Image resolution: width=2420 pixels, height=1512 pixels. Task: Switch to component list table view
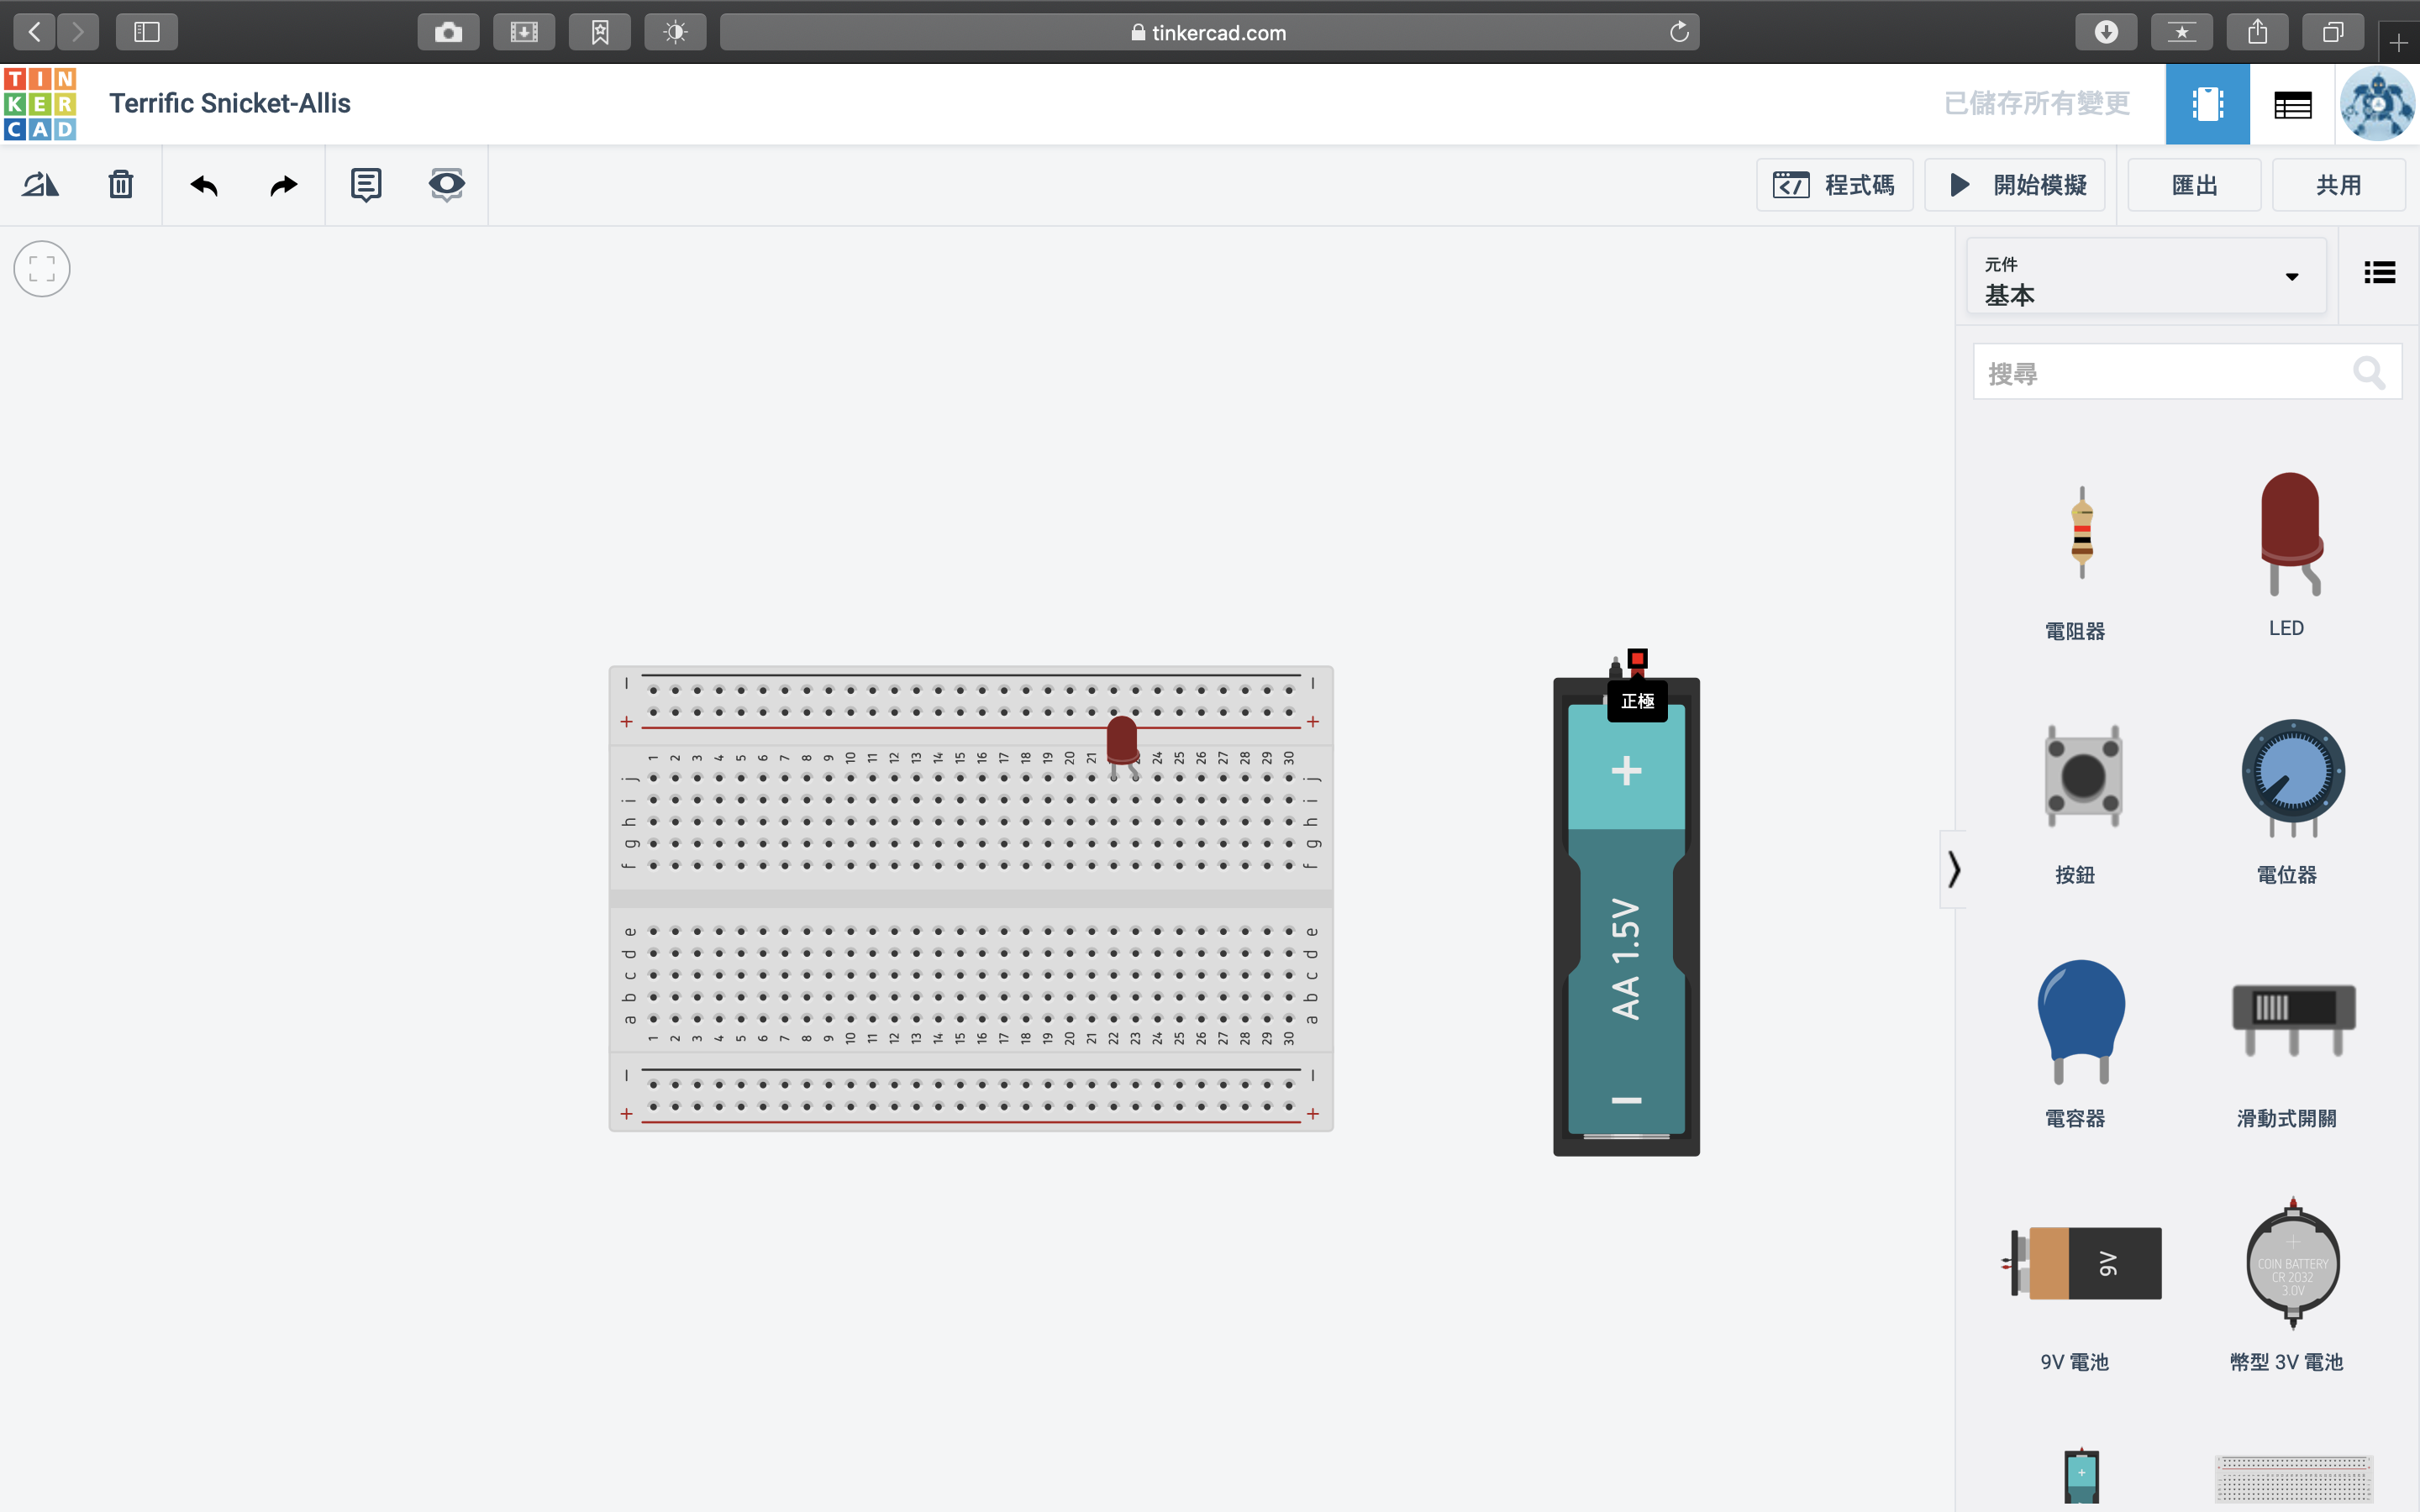click(x=2292, y=104)
